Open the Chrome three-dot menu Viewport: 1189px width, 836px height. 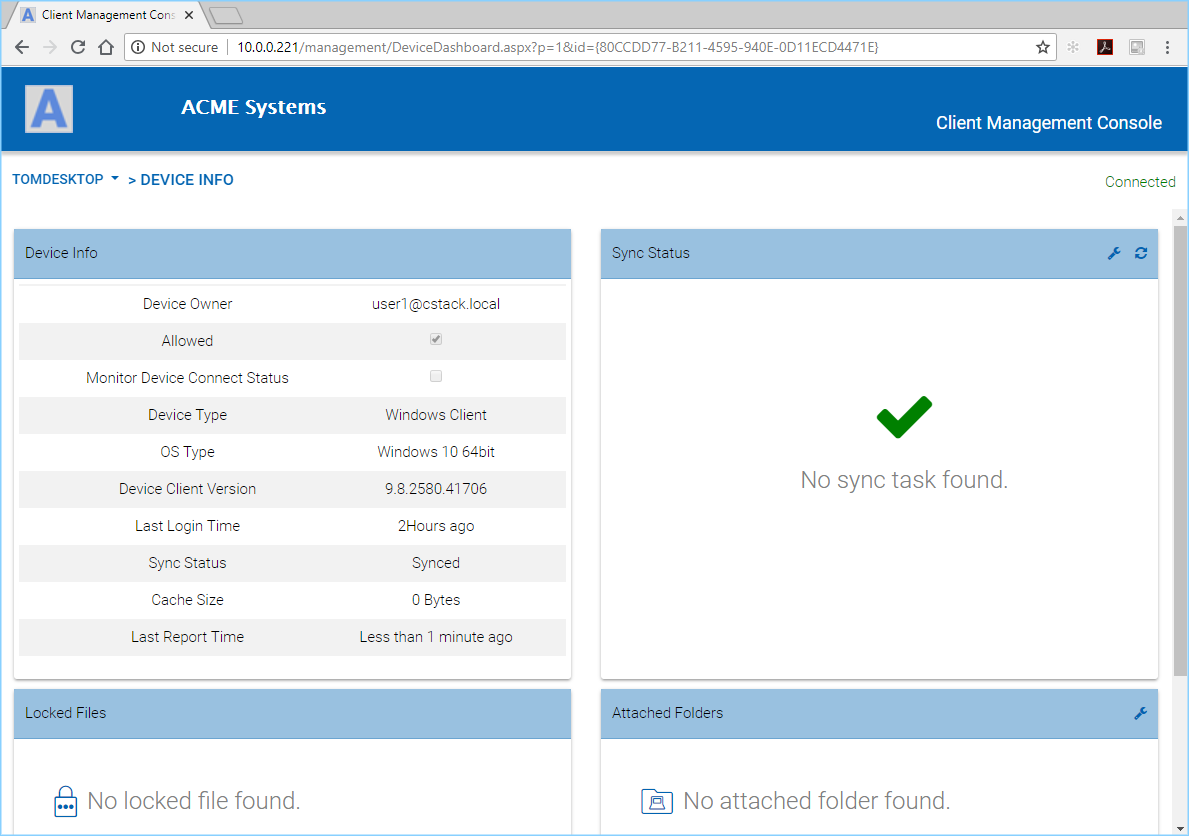point(1167,46)
